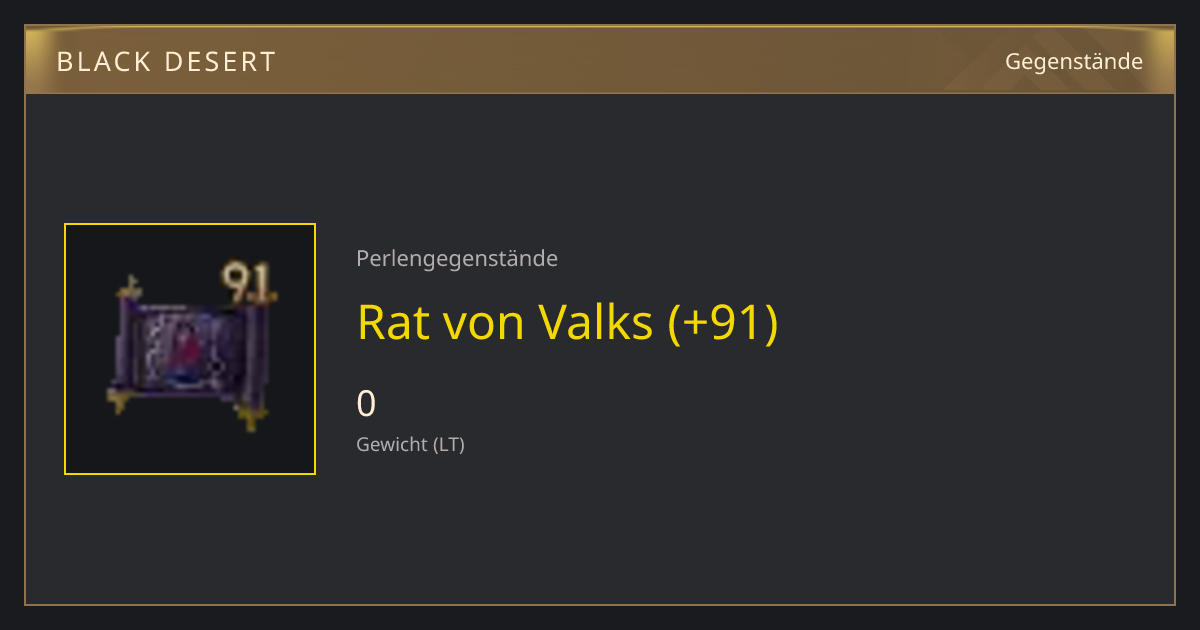
Task: Click the scroll's bottom-left gold ornament
Action: point(120,399)
